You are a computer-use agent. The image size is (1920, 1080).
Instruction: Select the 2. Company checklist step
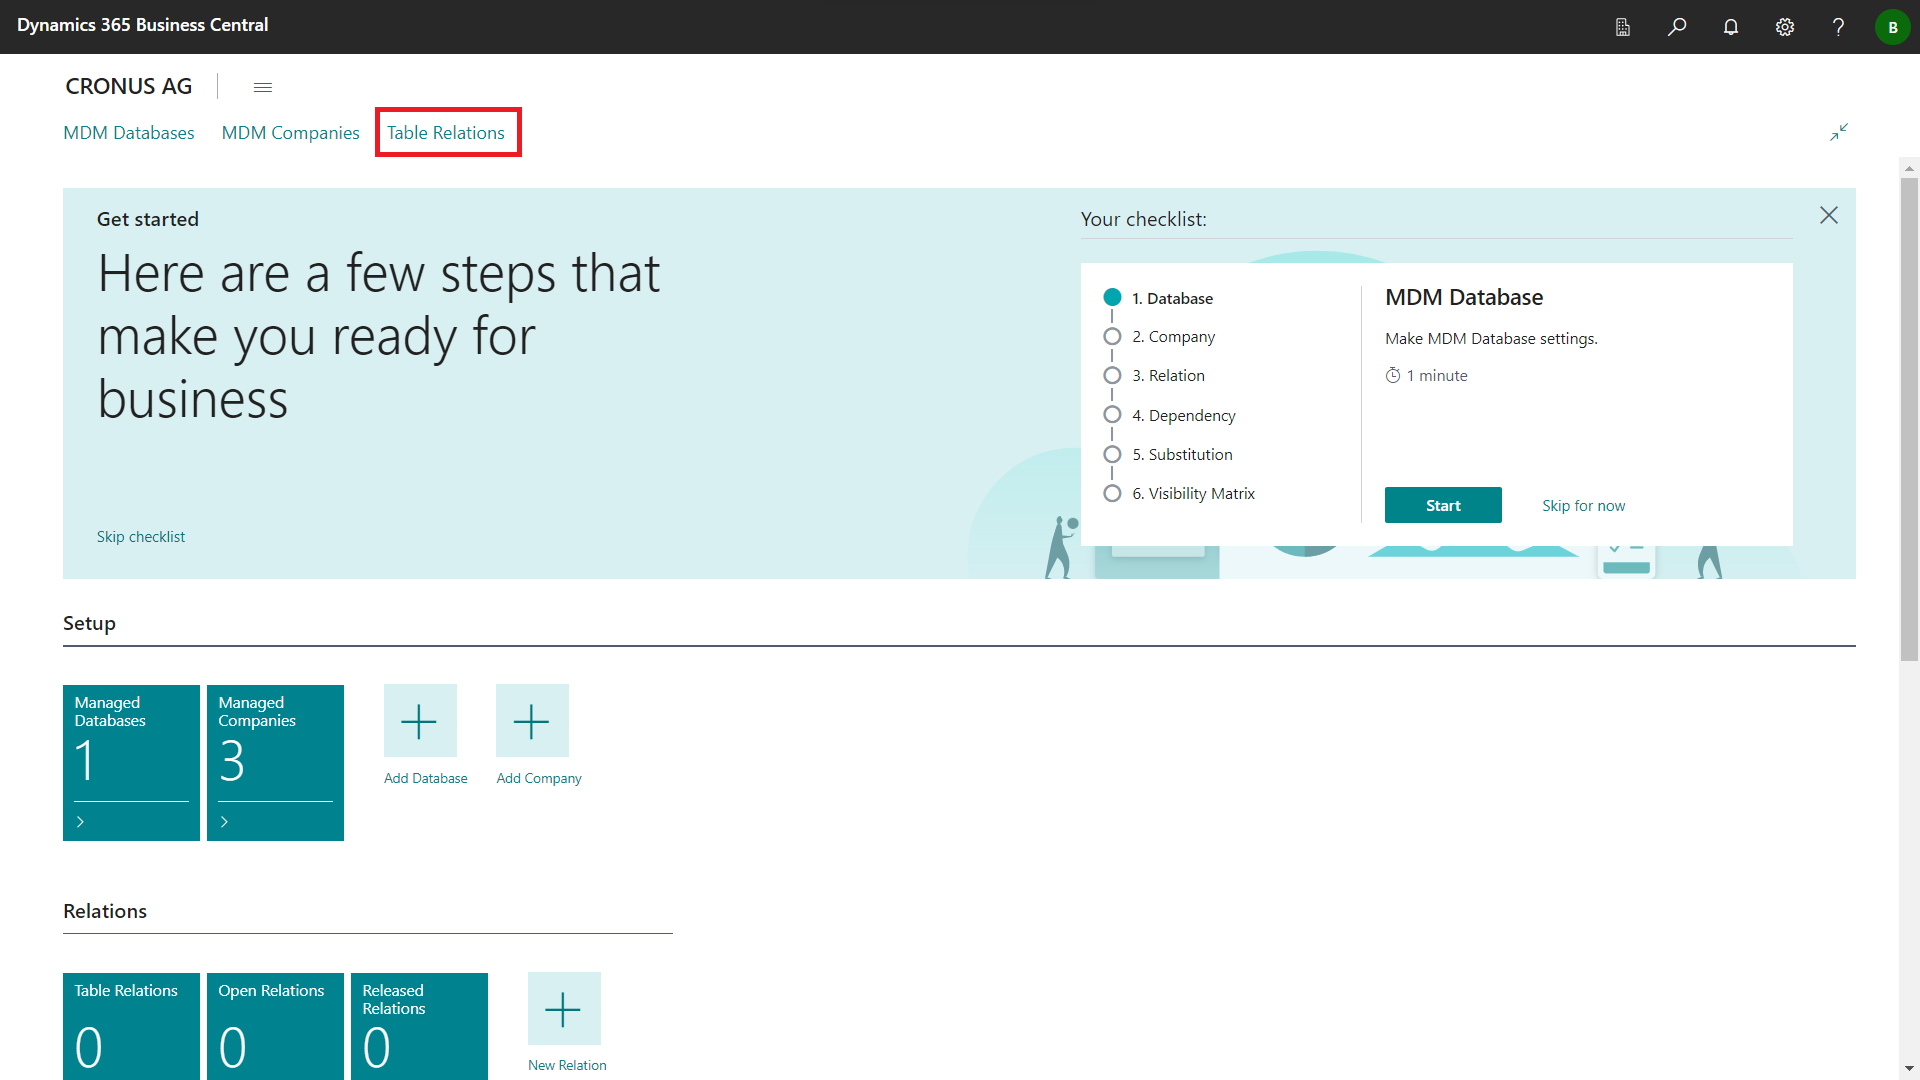(1173, 337)
